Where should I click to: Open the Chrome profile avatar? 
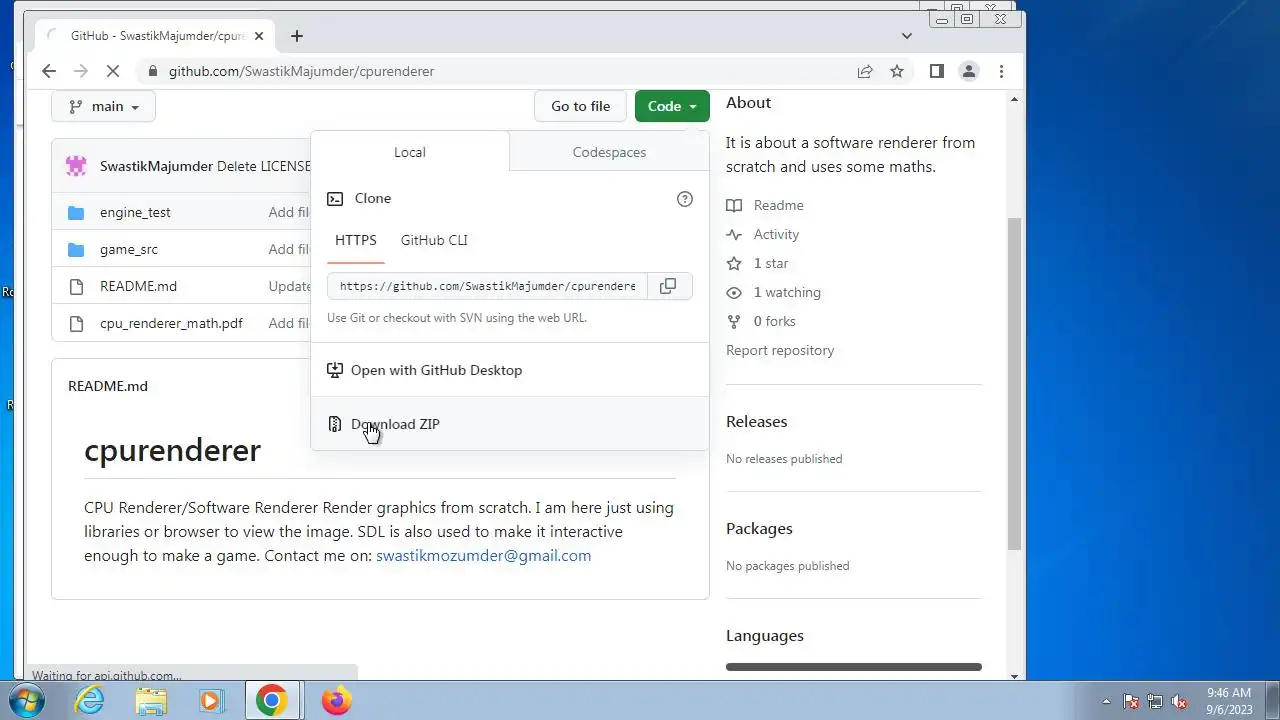[968, 71]
